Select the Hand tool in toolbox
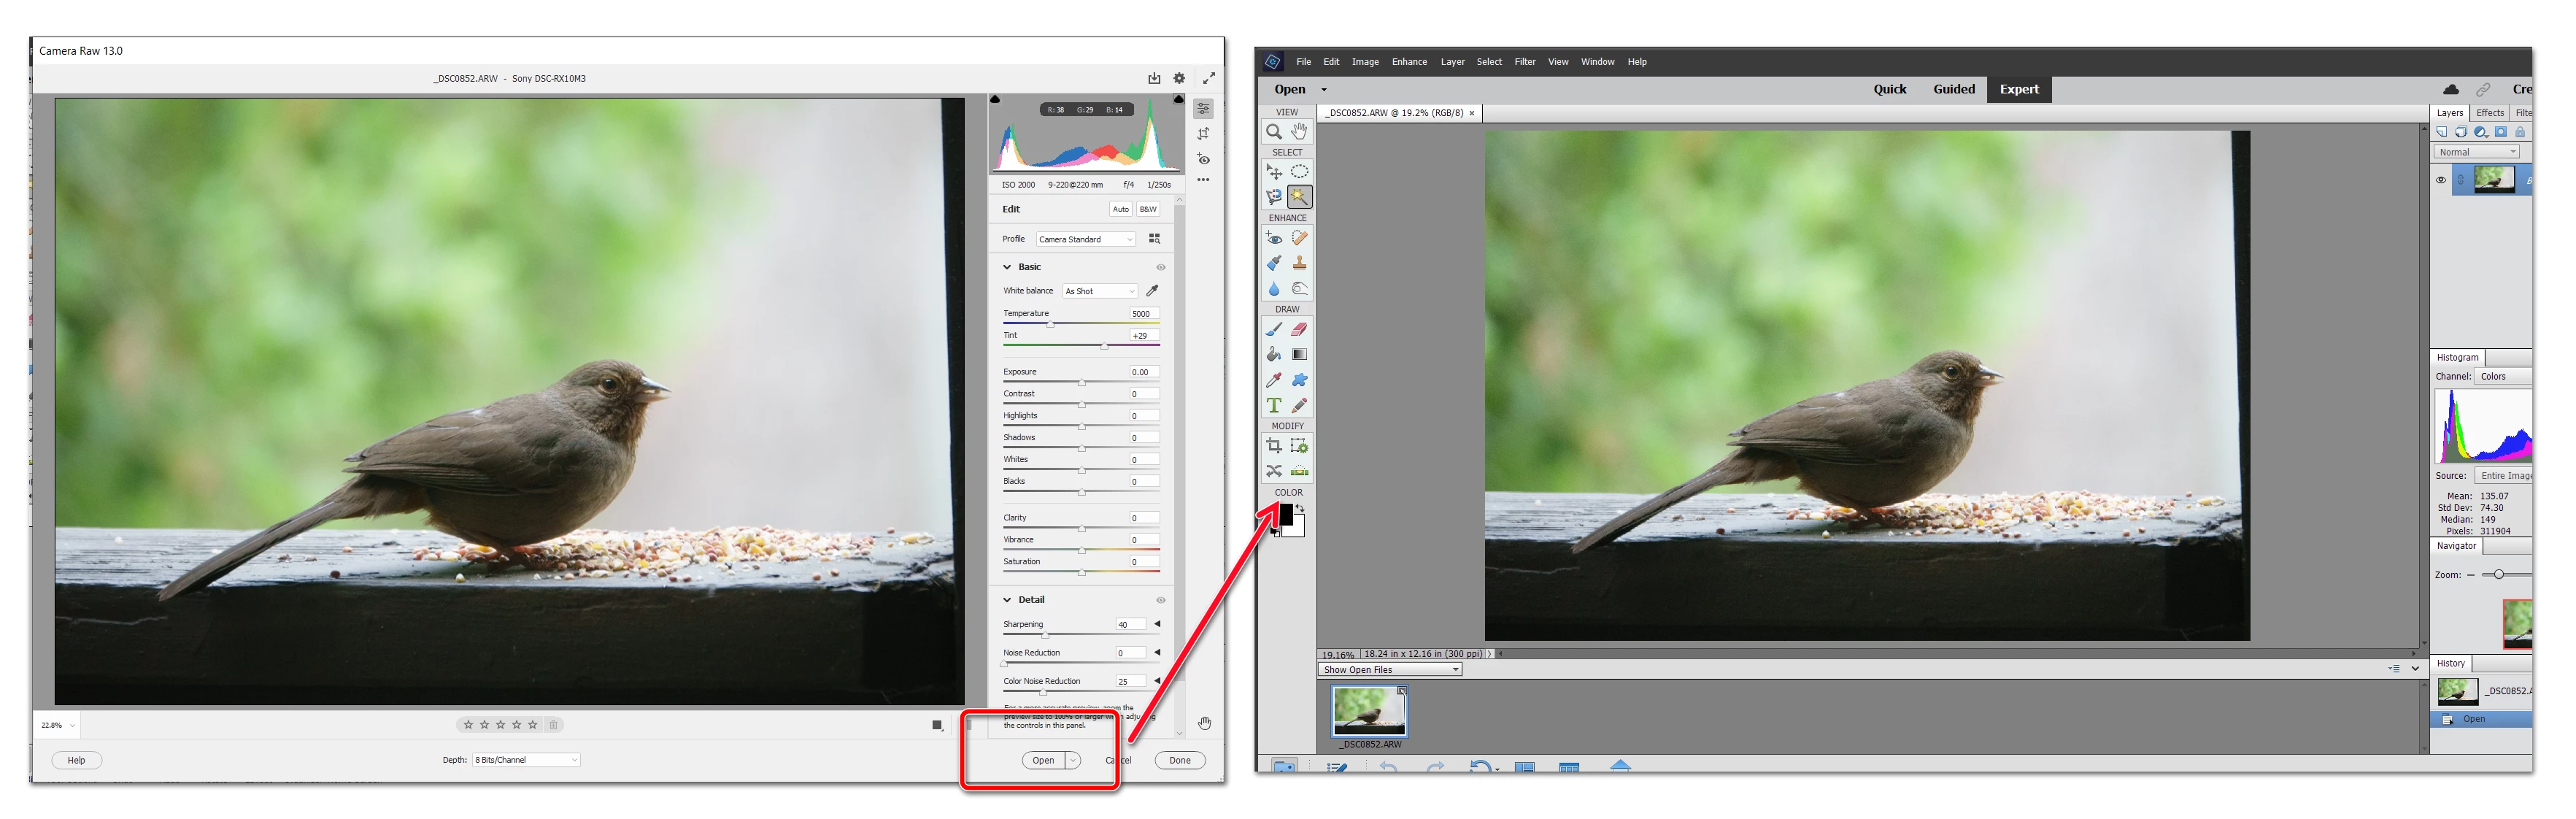The image size is (2576, 819). 1298,131
